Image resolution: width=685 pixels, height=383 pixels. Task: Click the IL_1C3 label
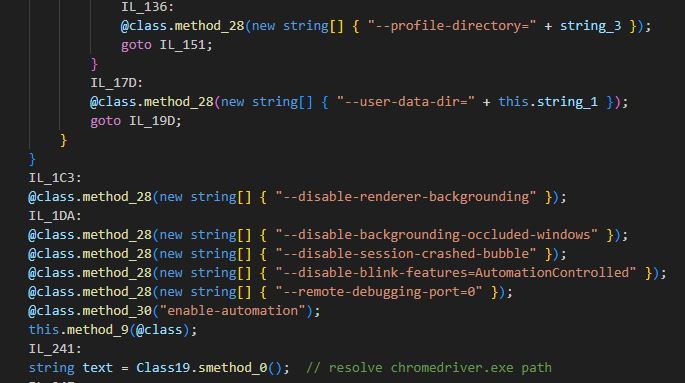coord(55,178)
